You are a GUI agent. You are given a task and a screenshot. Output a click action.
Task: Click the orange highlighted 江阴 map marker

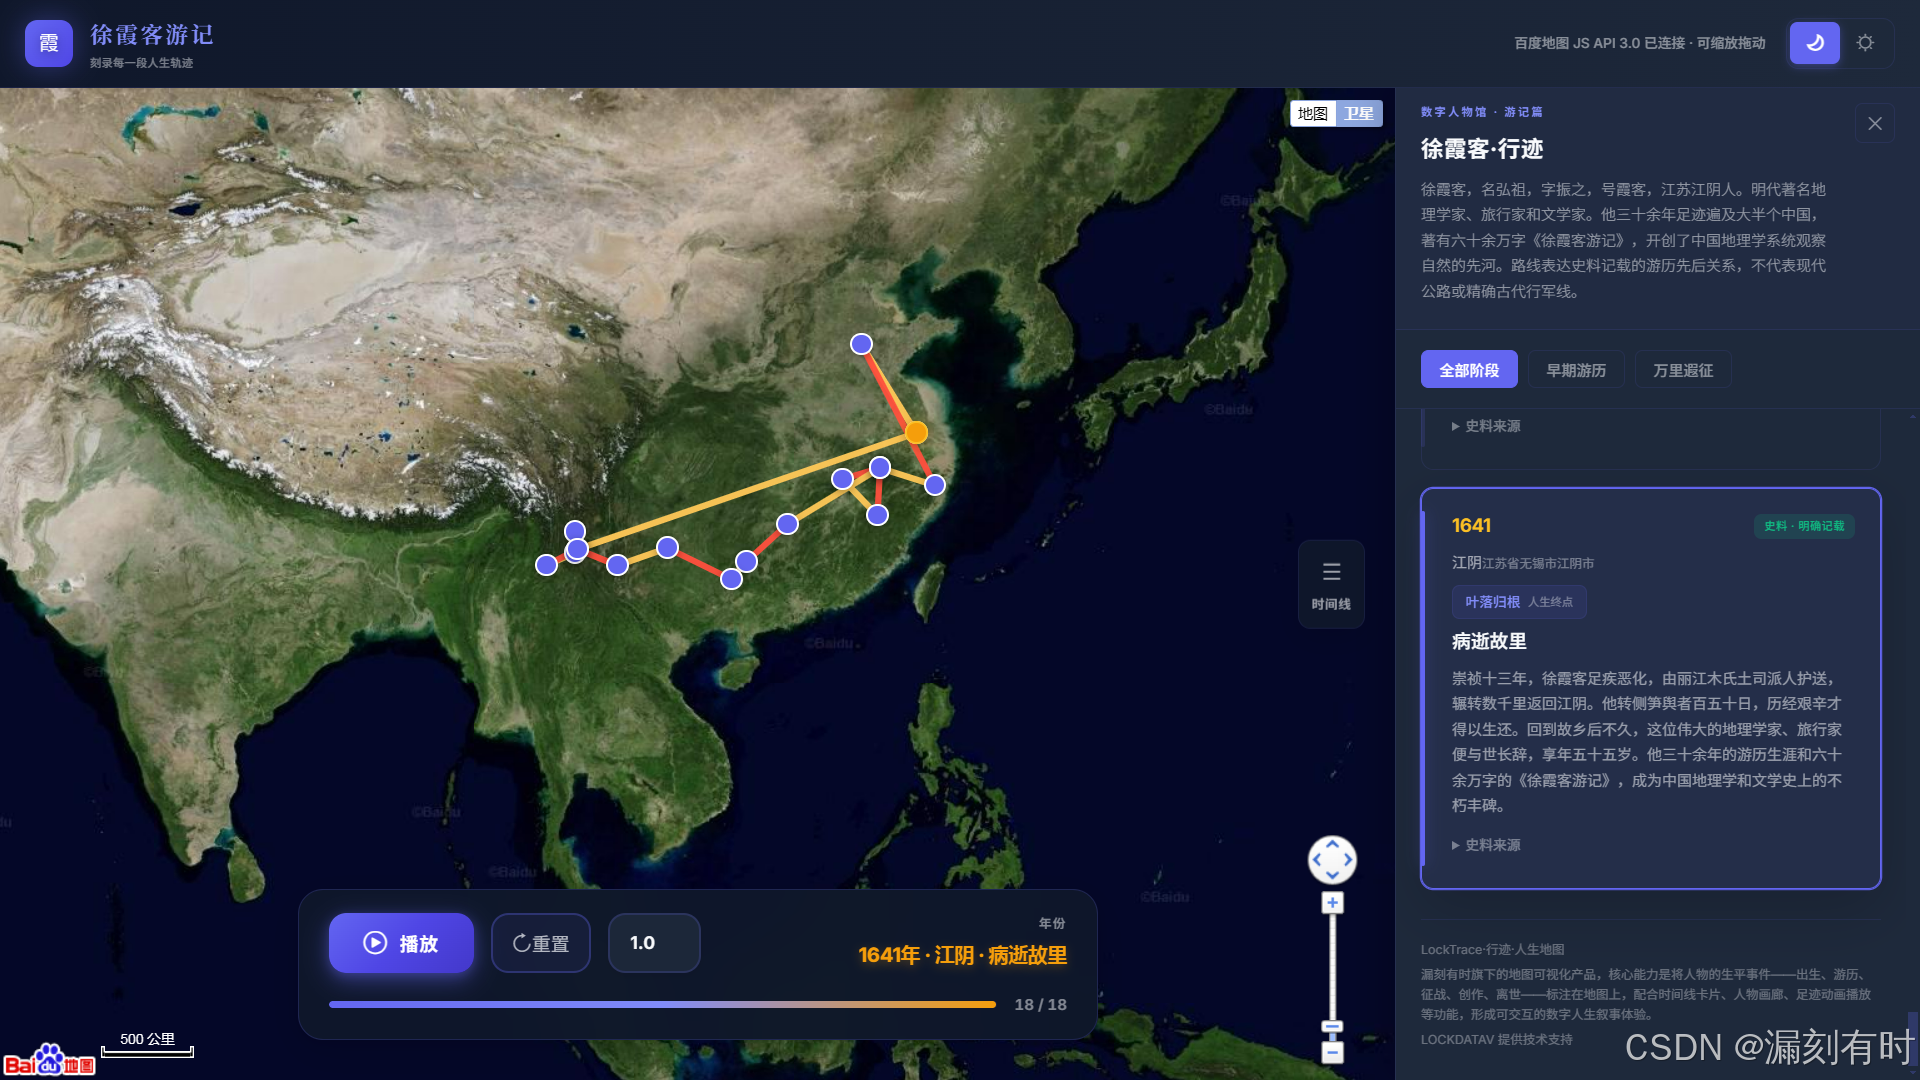tap(916, 432)
